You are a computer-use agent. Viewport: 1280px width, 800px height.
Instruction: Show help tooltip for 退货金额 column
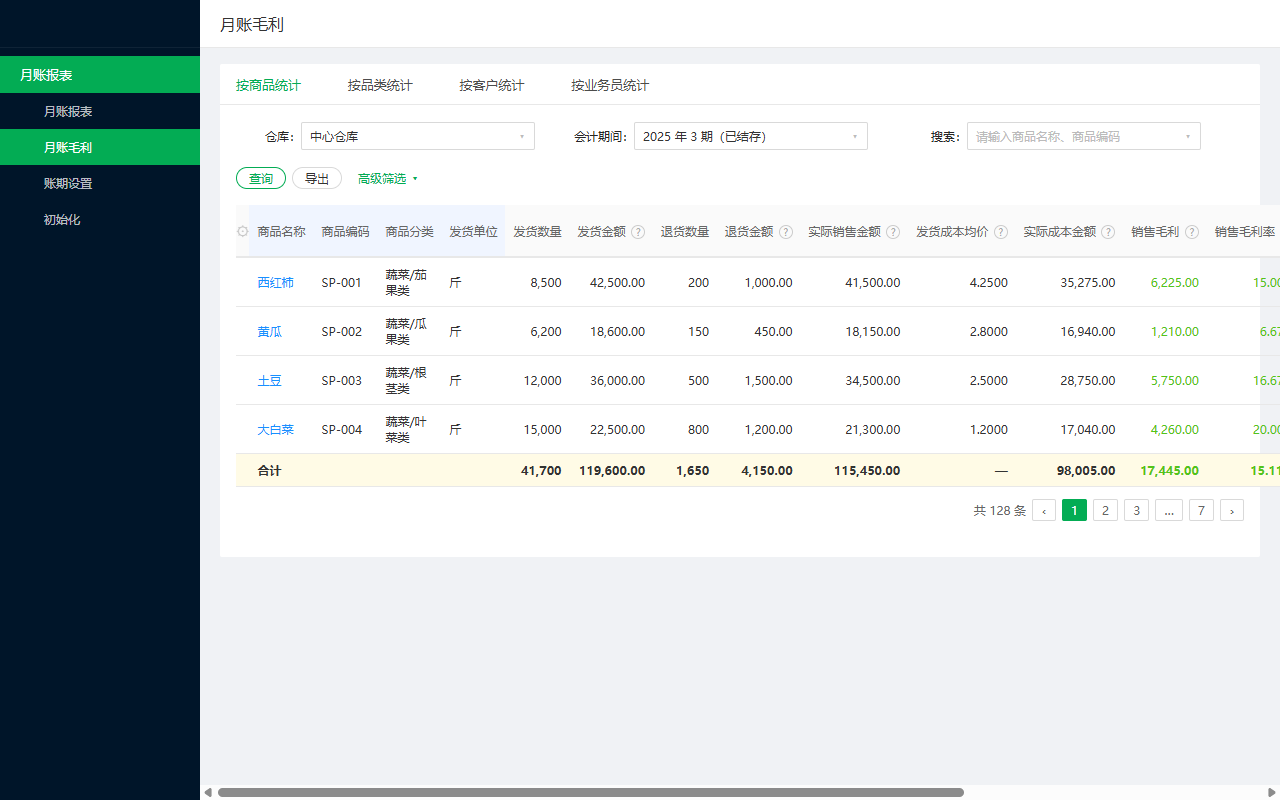pyautogui.click(x=786, y=232)
